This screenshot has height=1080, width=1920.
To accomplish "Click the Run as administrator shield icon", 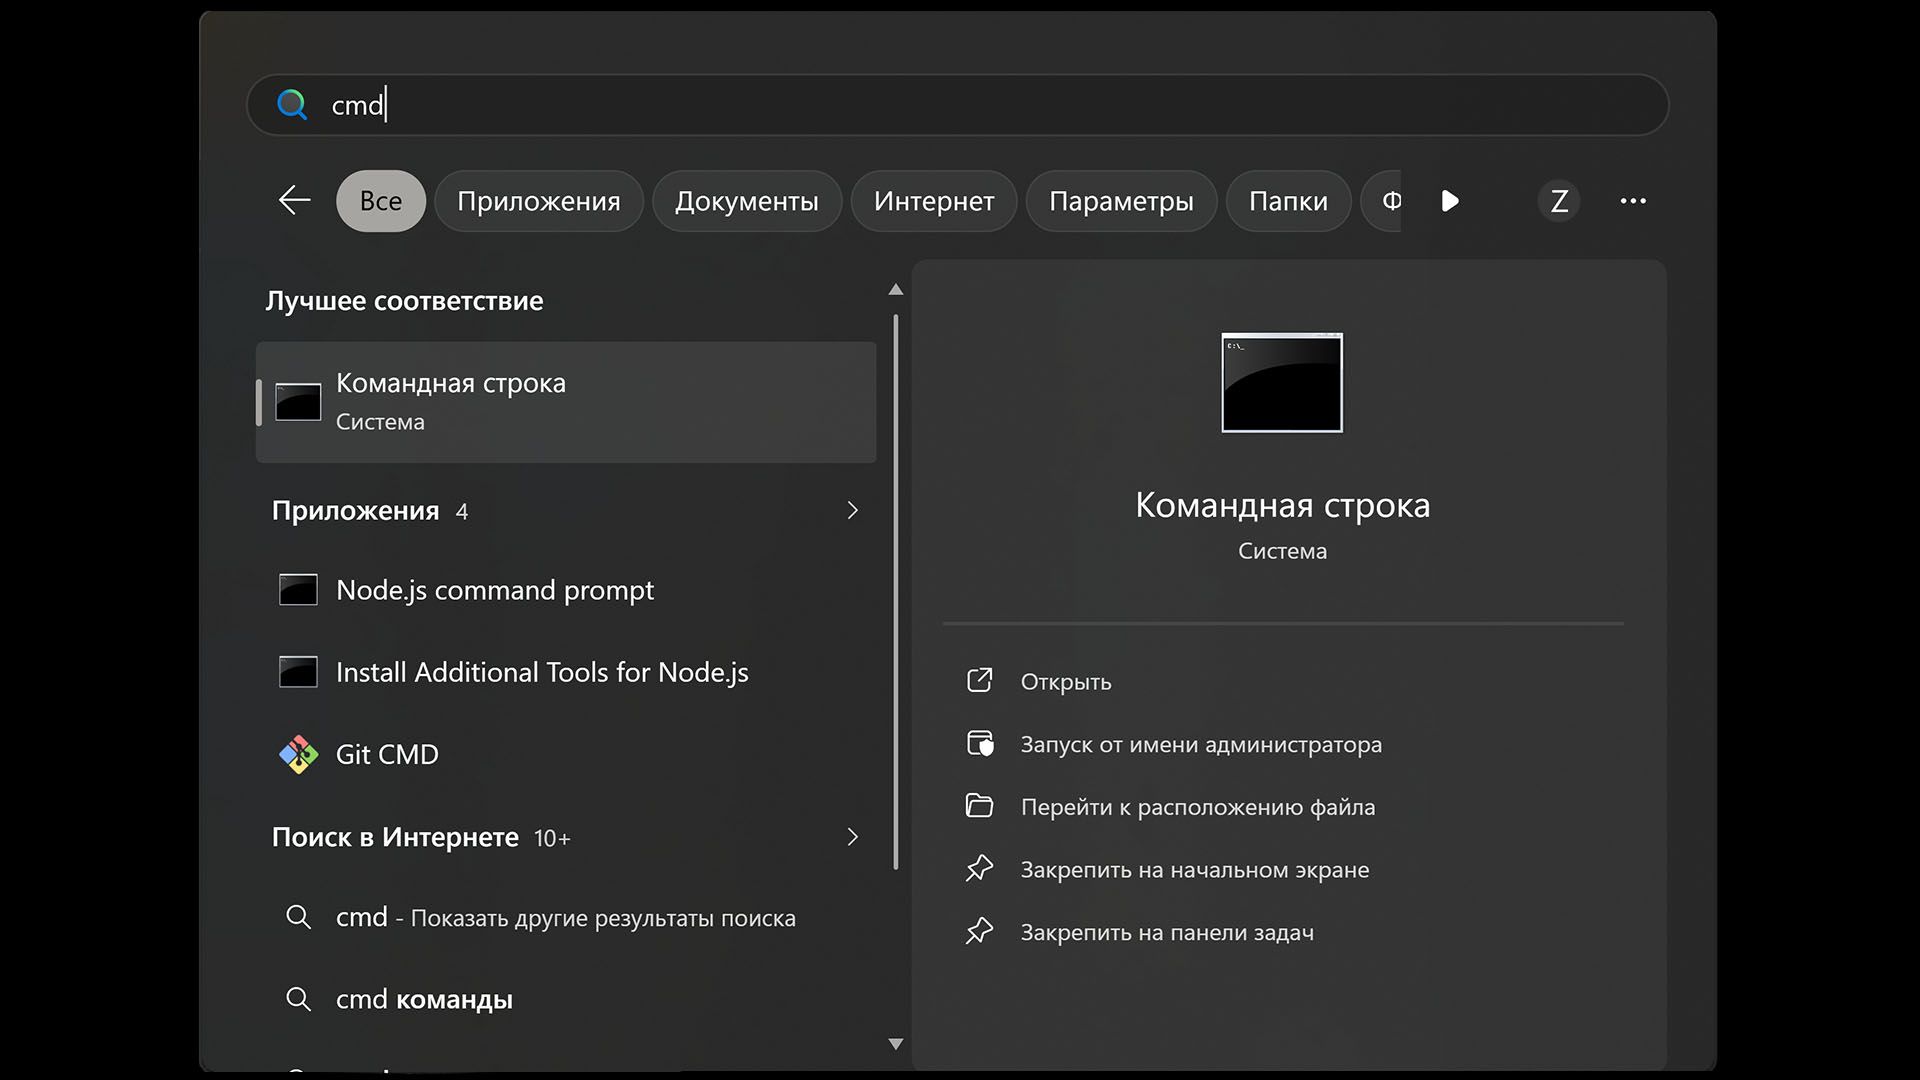I will (980, 744).
